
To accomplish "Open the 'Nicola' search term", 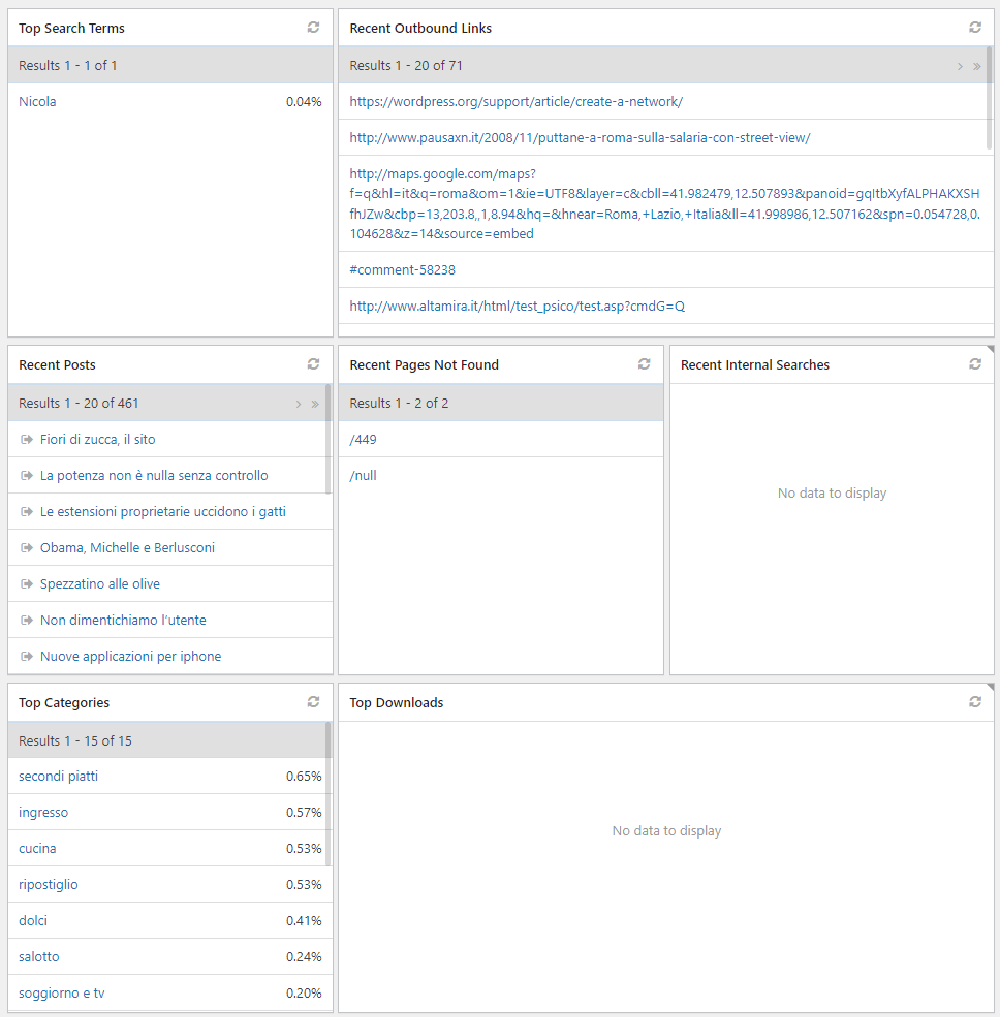I will [37, 101].
